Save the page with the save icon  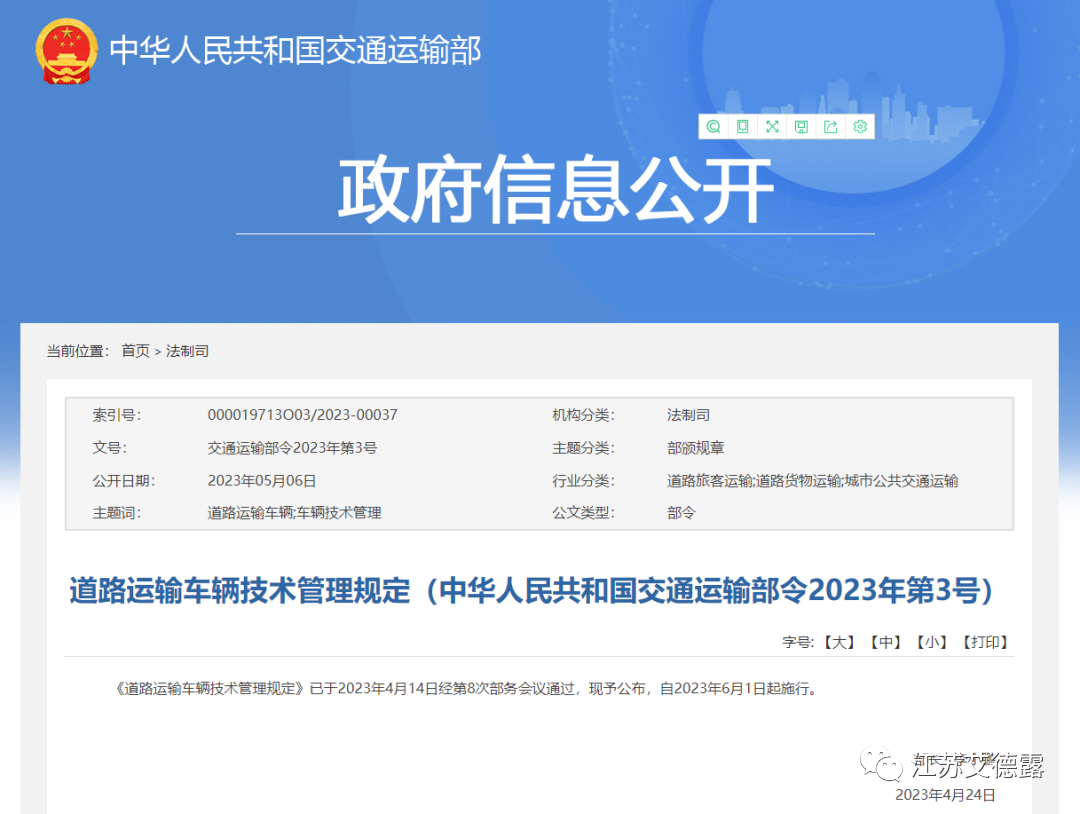click(801, 127)
